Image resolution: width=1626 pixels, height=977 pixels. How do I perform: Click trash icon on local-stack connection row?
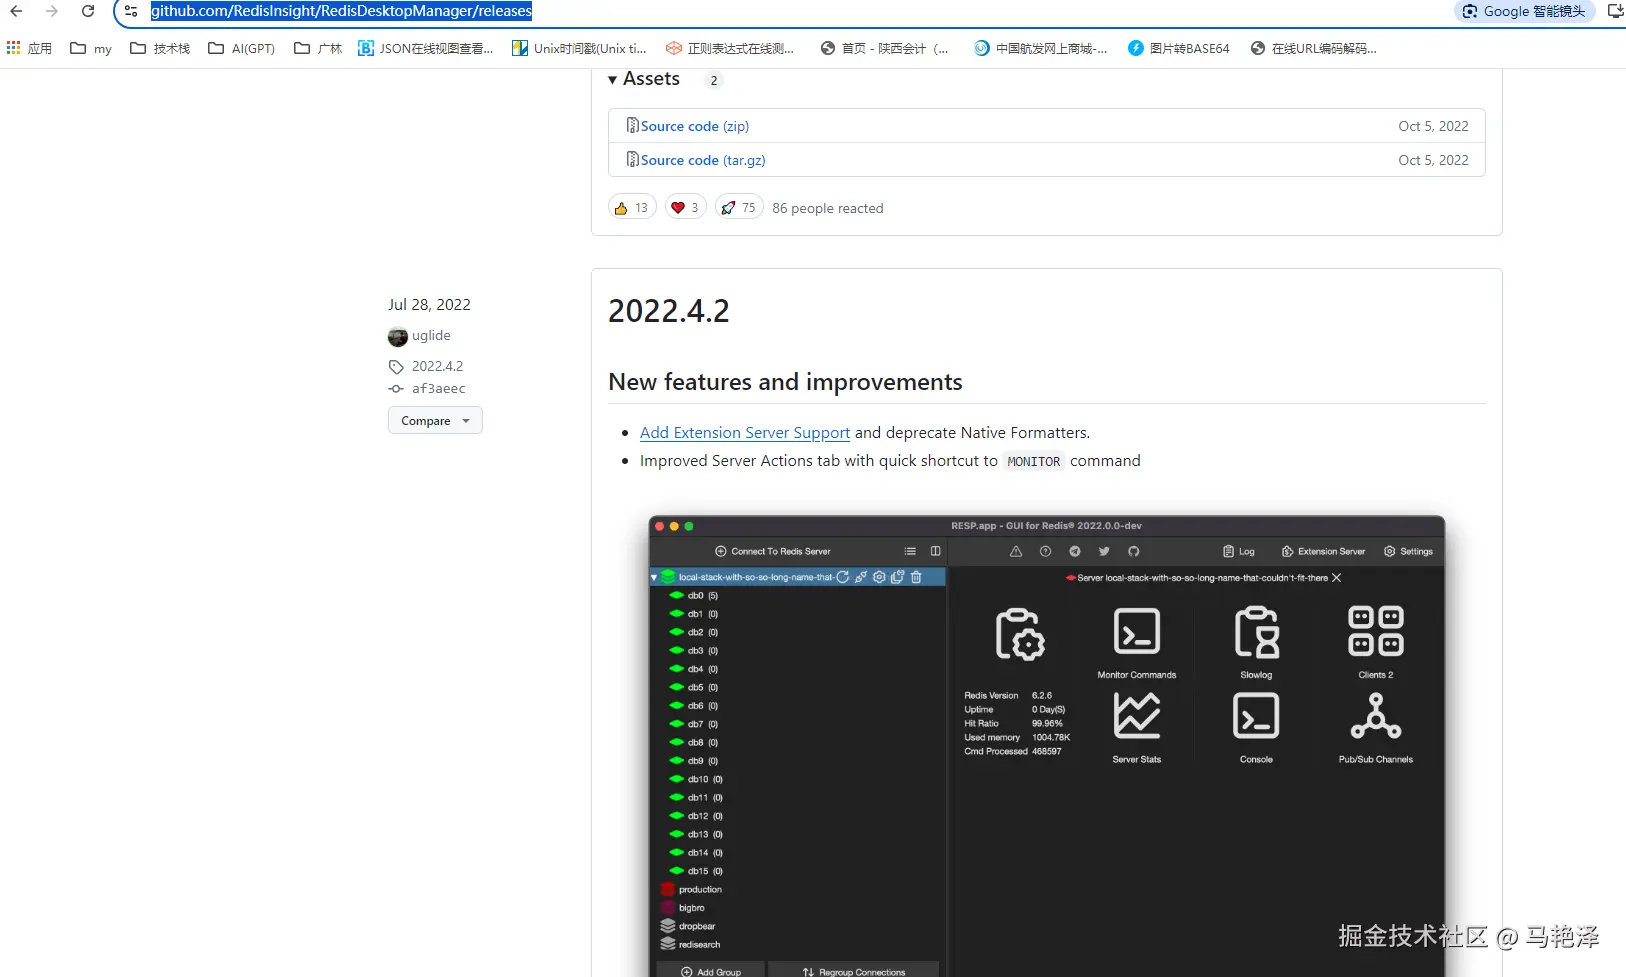[916, 577]
